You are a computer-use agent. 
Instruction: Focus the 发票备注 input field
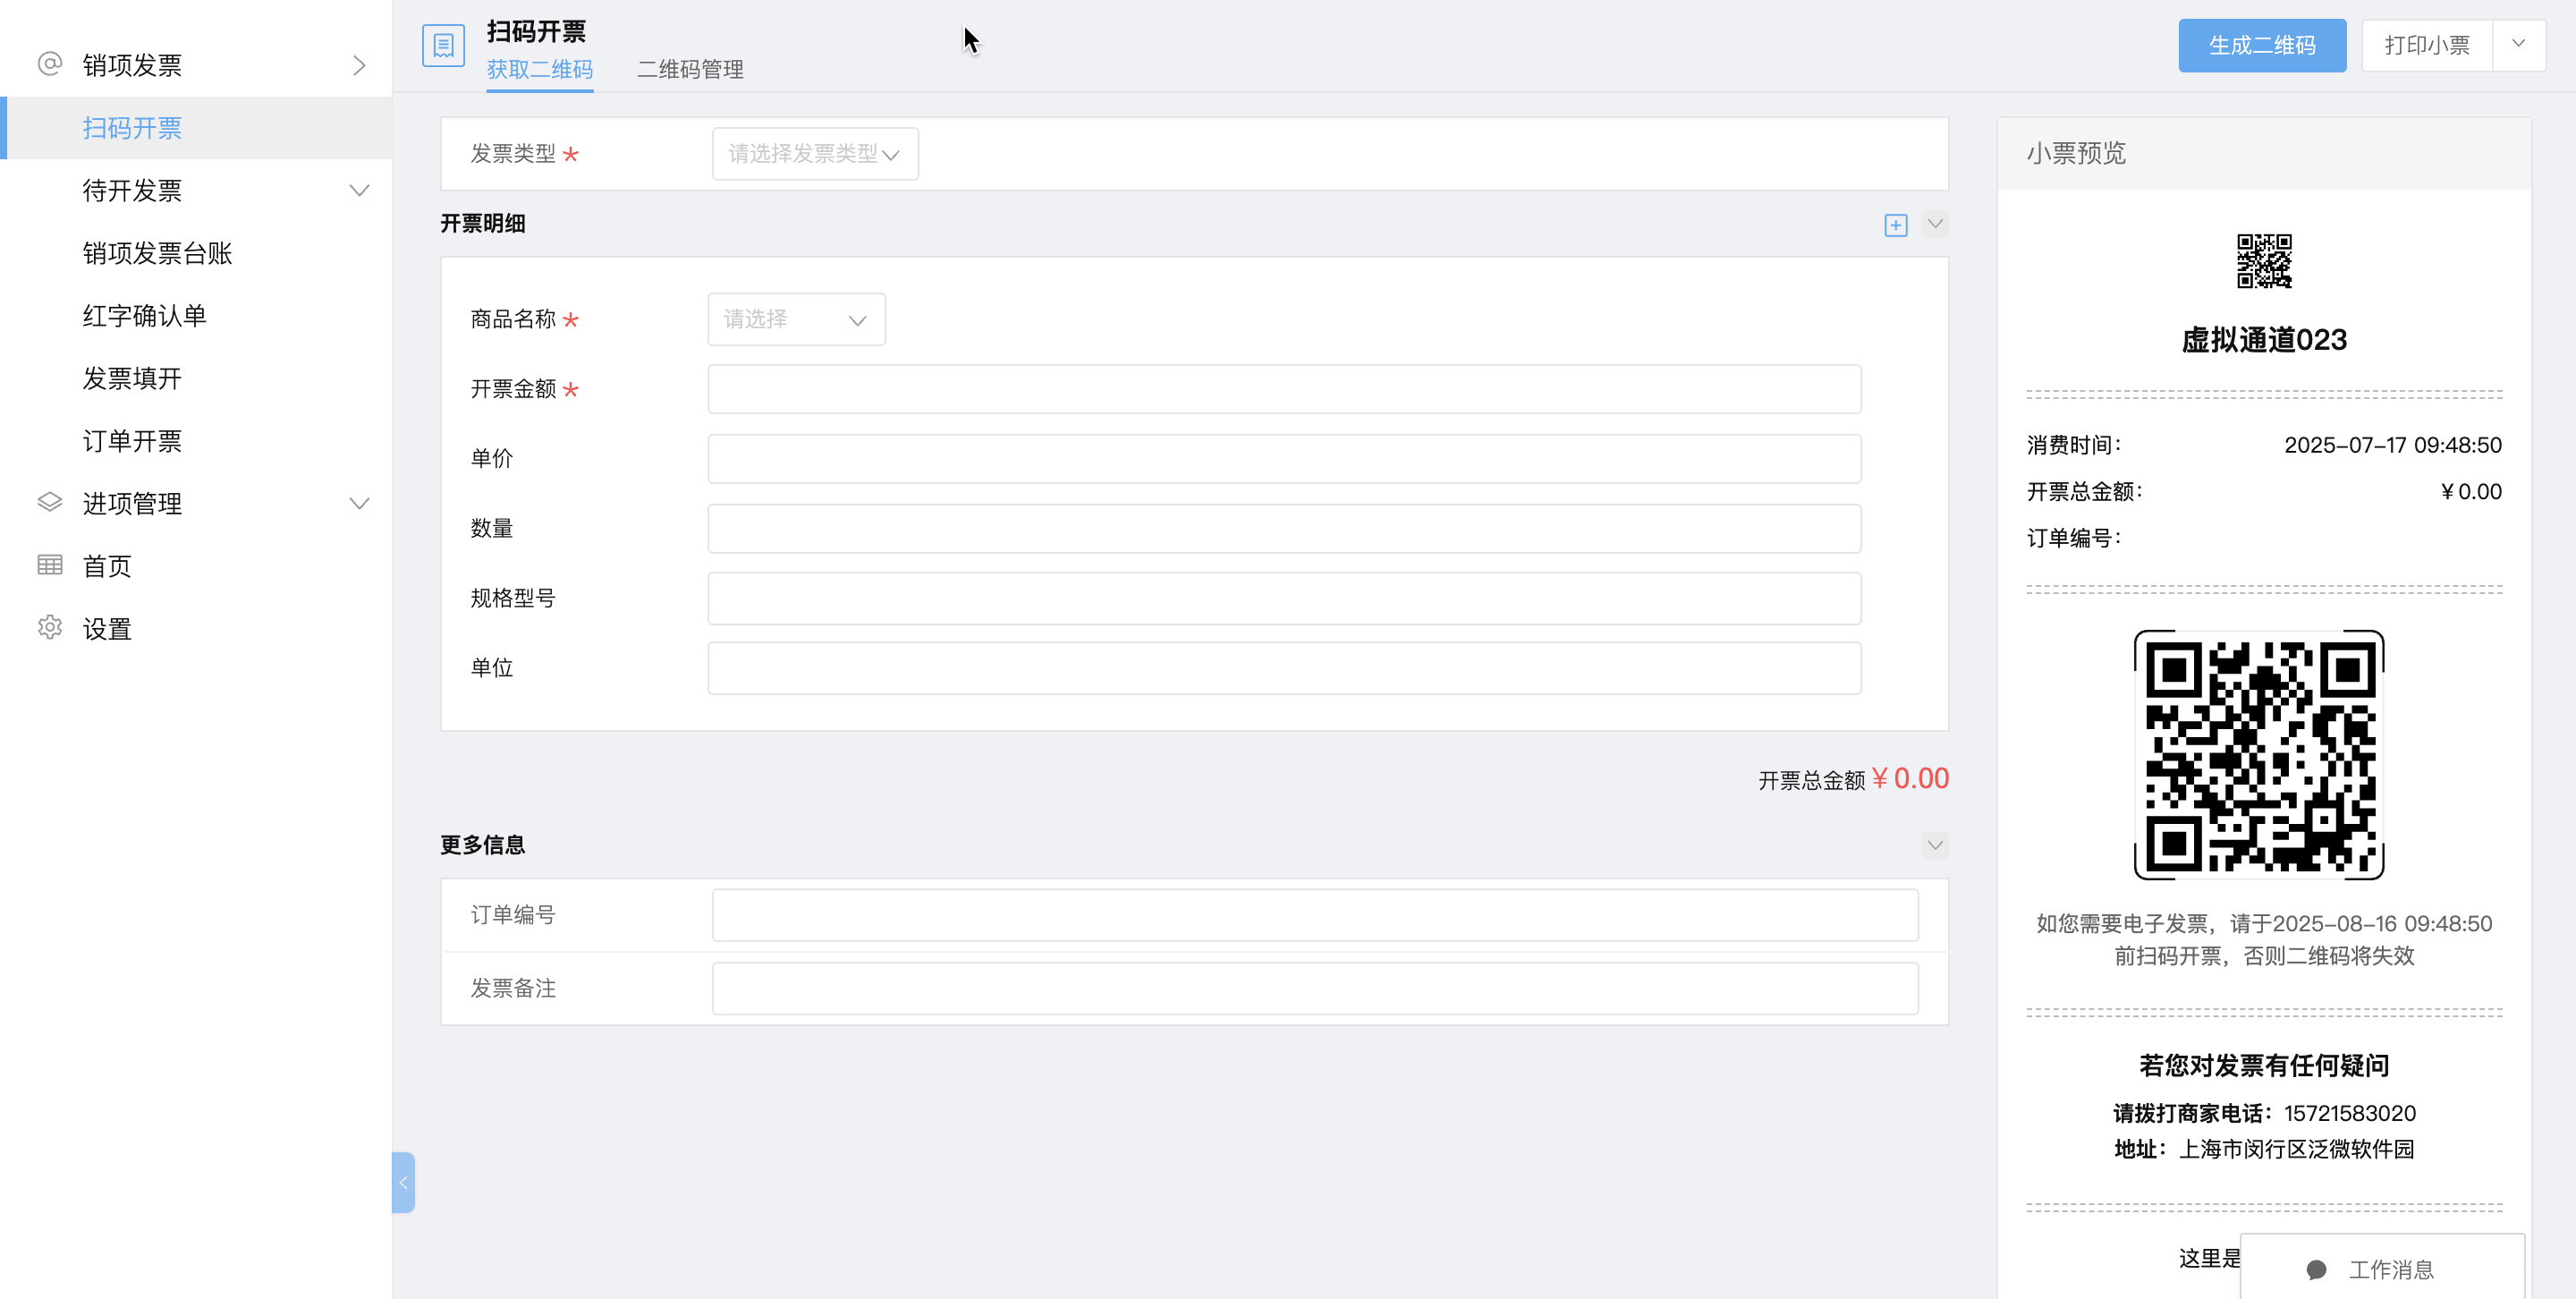[x=1315, y=988]
